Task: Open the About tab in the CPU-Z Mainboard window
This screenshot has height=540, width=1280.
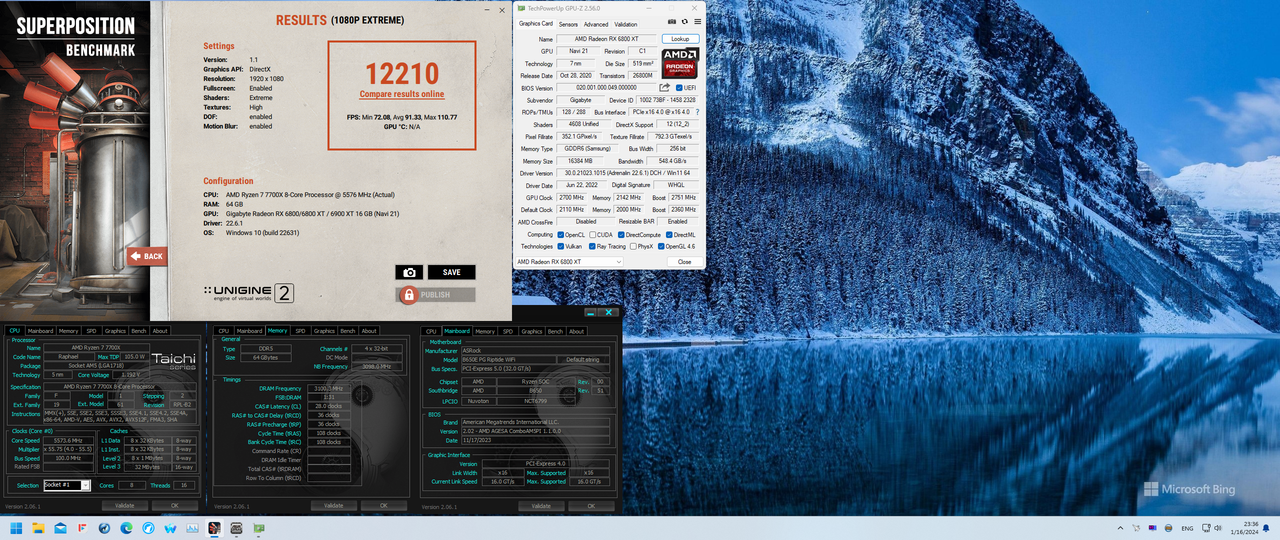Action: click(x=578, y=331)
